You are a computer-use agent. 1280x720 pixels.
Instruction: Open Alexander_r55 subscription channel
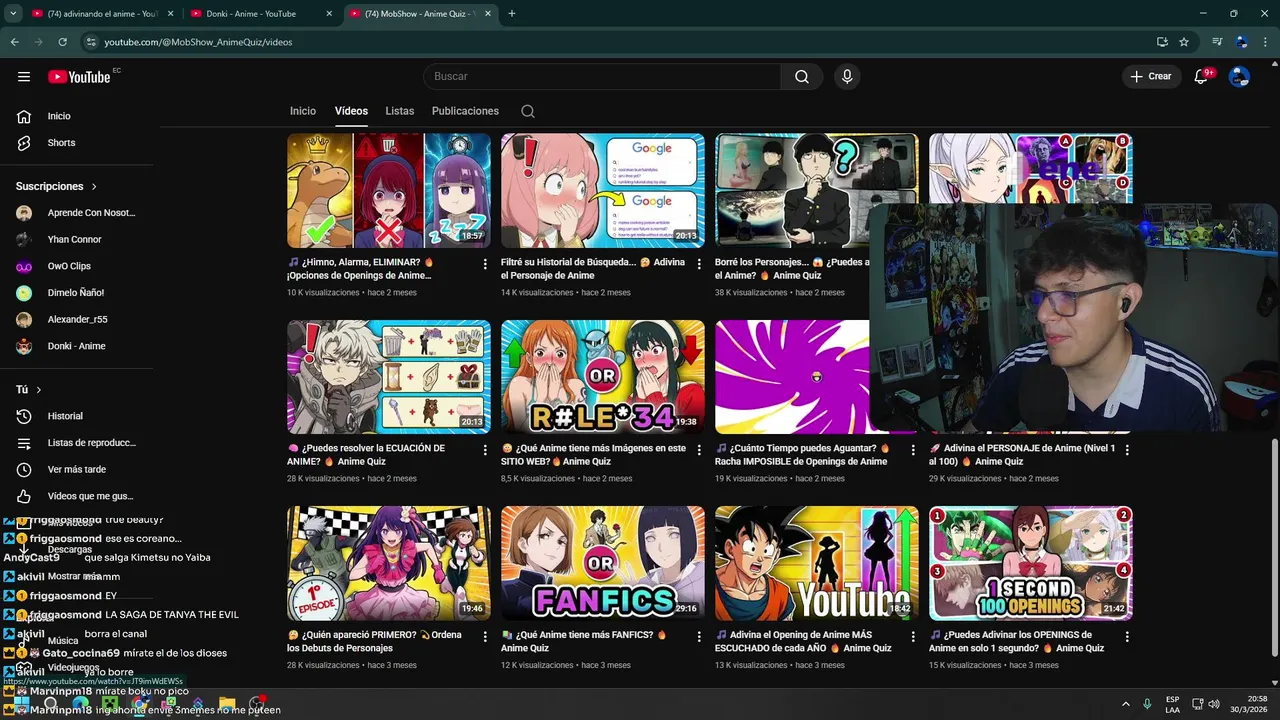[x=80, y=320]
